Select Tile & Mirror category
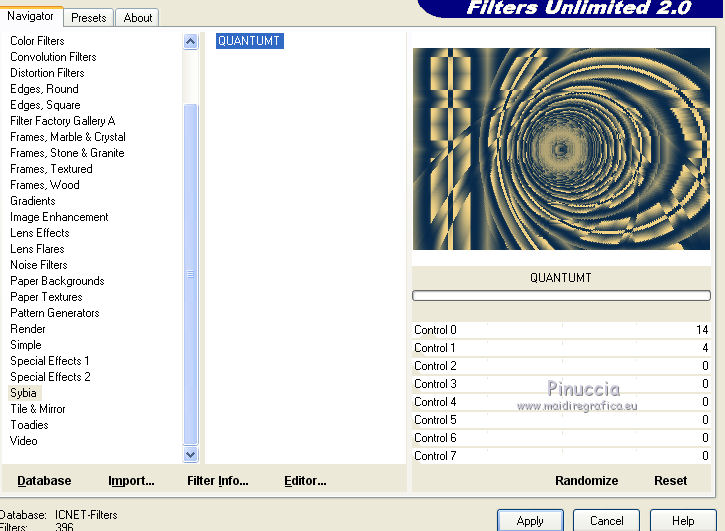Viewport: 725px width, 531px height. (x=37, y=409)
